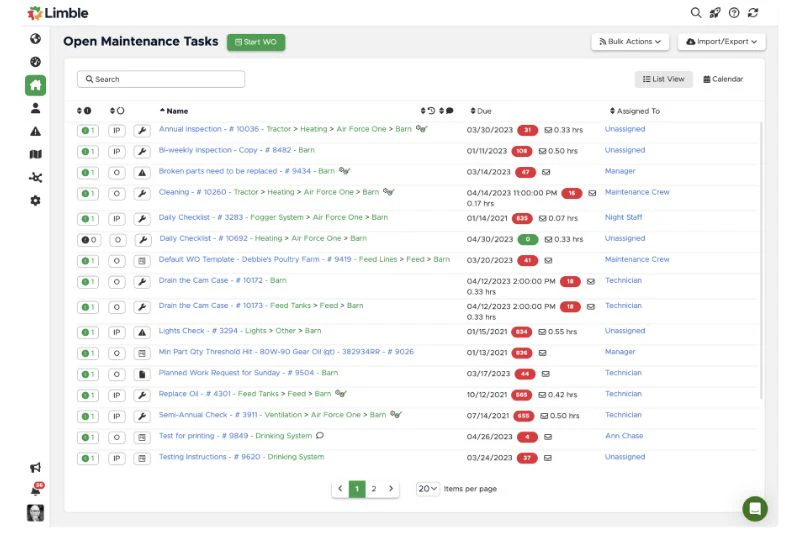
Task: Click warning icon on Lights Check row
Action: (142, 332)
